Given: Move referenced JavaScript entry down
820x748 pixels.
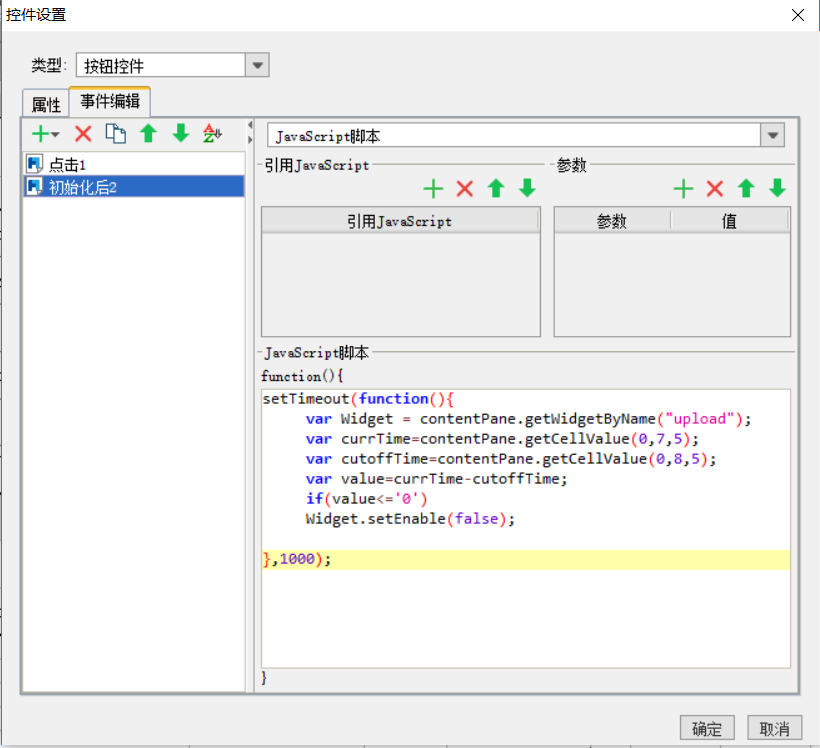Looking at the screenshot, I should tap(527, 188).
